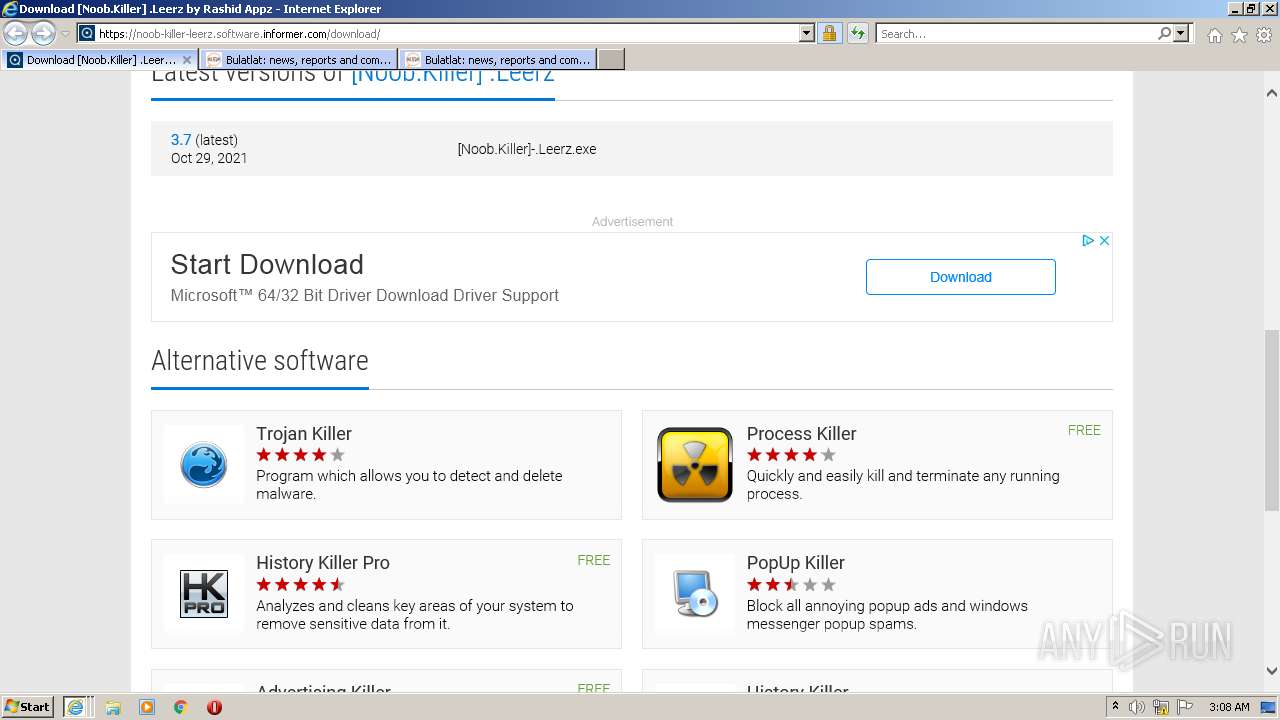Open the recent pages dropdown arrow

[65, 34]
